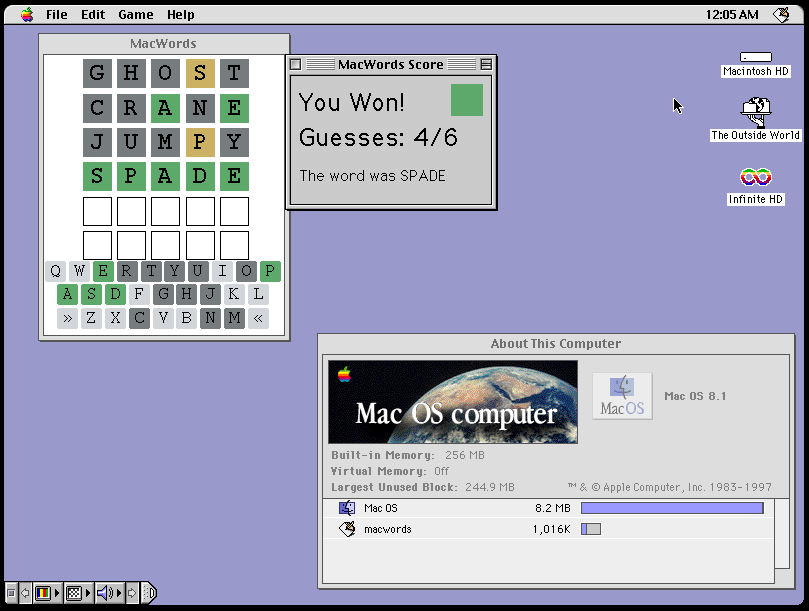Click the X key on MacWords keyboard
Image resolution: width=809 pixels, height=611 pixels.
click(x=115, y=318)
